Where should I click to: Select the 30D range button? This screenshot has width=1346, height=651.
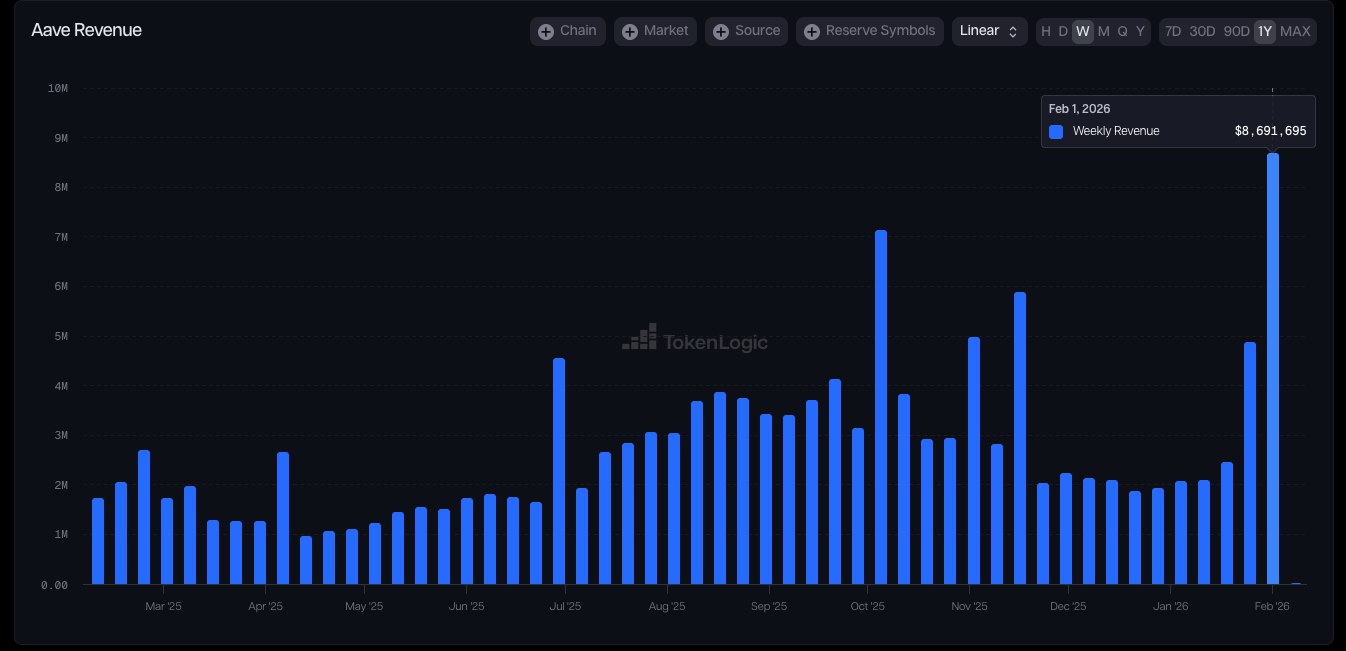click(x=1202, y=31)
